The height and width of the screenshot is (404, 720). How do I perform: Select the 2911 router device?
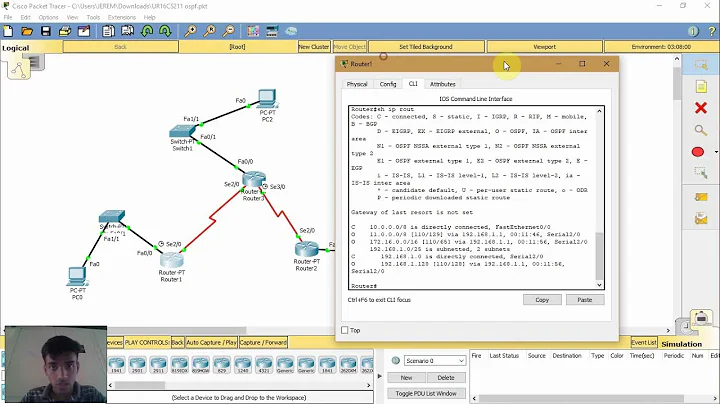pos(158,365)
